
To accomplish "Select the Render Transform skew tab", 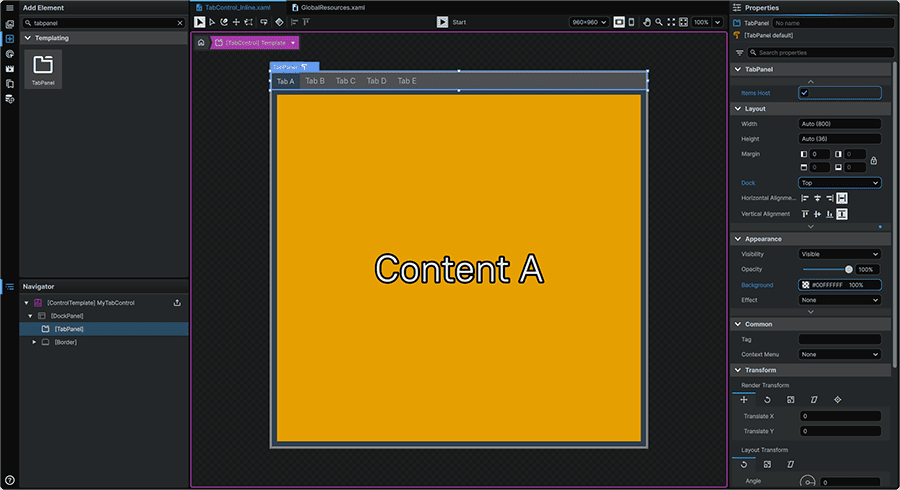I will (814, 400).
